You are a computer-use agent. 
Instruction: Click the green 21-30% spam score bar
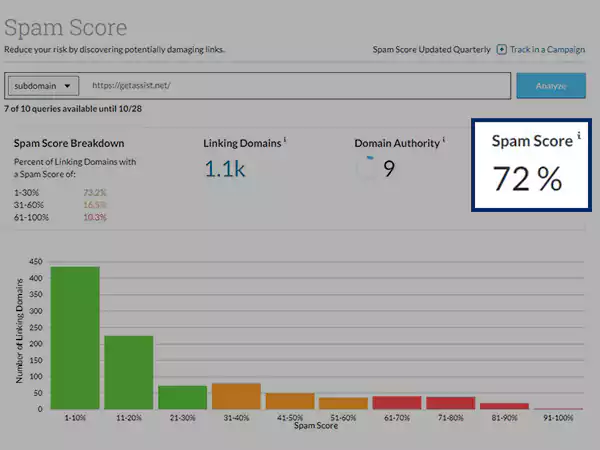pyautogui.click(x=182, y=397)
